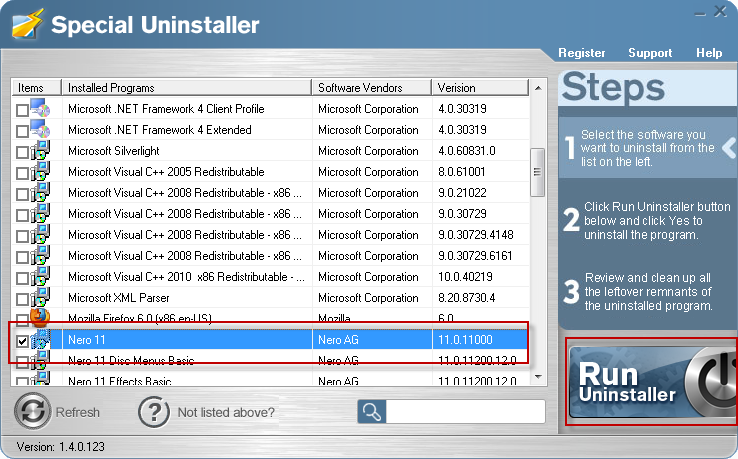The width and height of the screenshot is (738, 459).
Task: Click version 10.0.40219 cell
Action: (x=465, y=277)
